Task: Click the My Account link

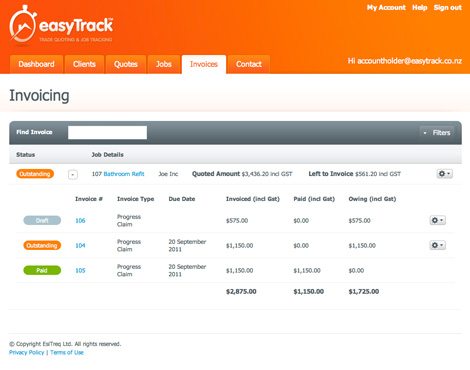Action: point(386,8)
